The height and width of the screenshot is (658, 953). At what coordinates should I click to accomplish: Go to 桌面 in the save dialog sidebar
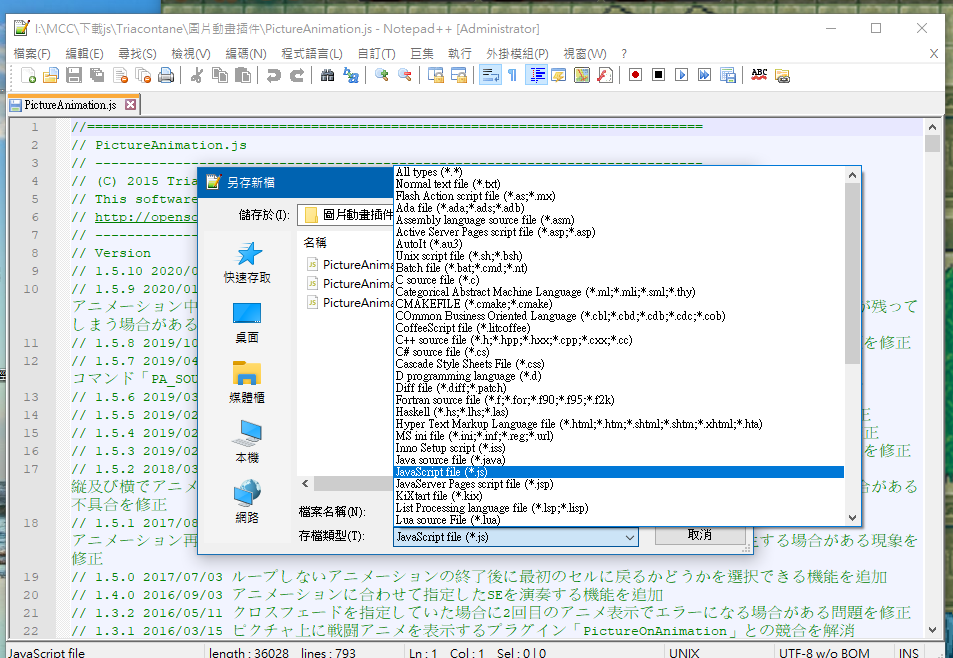coord(247,323)
